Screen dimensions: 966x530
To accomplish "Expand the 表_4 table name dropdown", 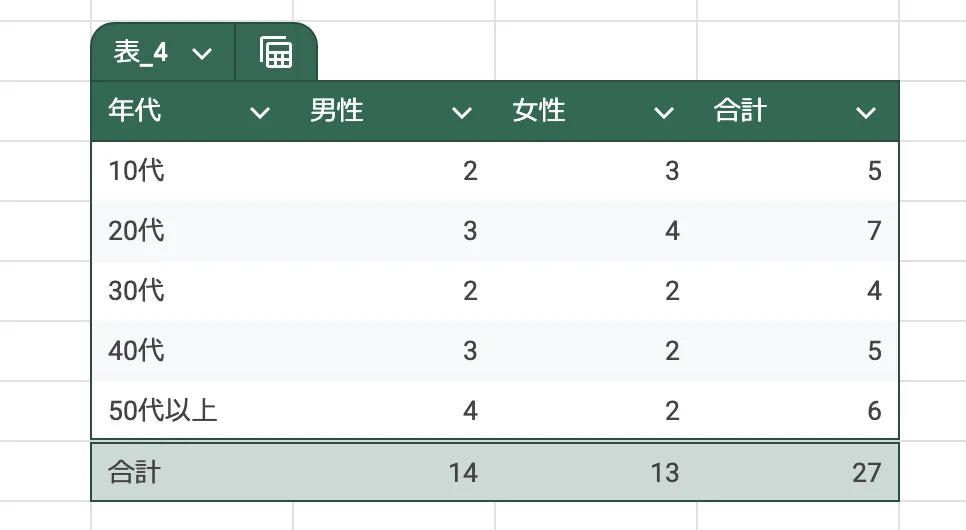I will [x=202, y=54].
